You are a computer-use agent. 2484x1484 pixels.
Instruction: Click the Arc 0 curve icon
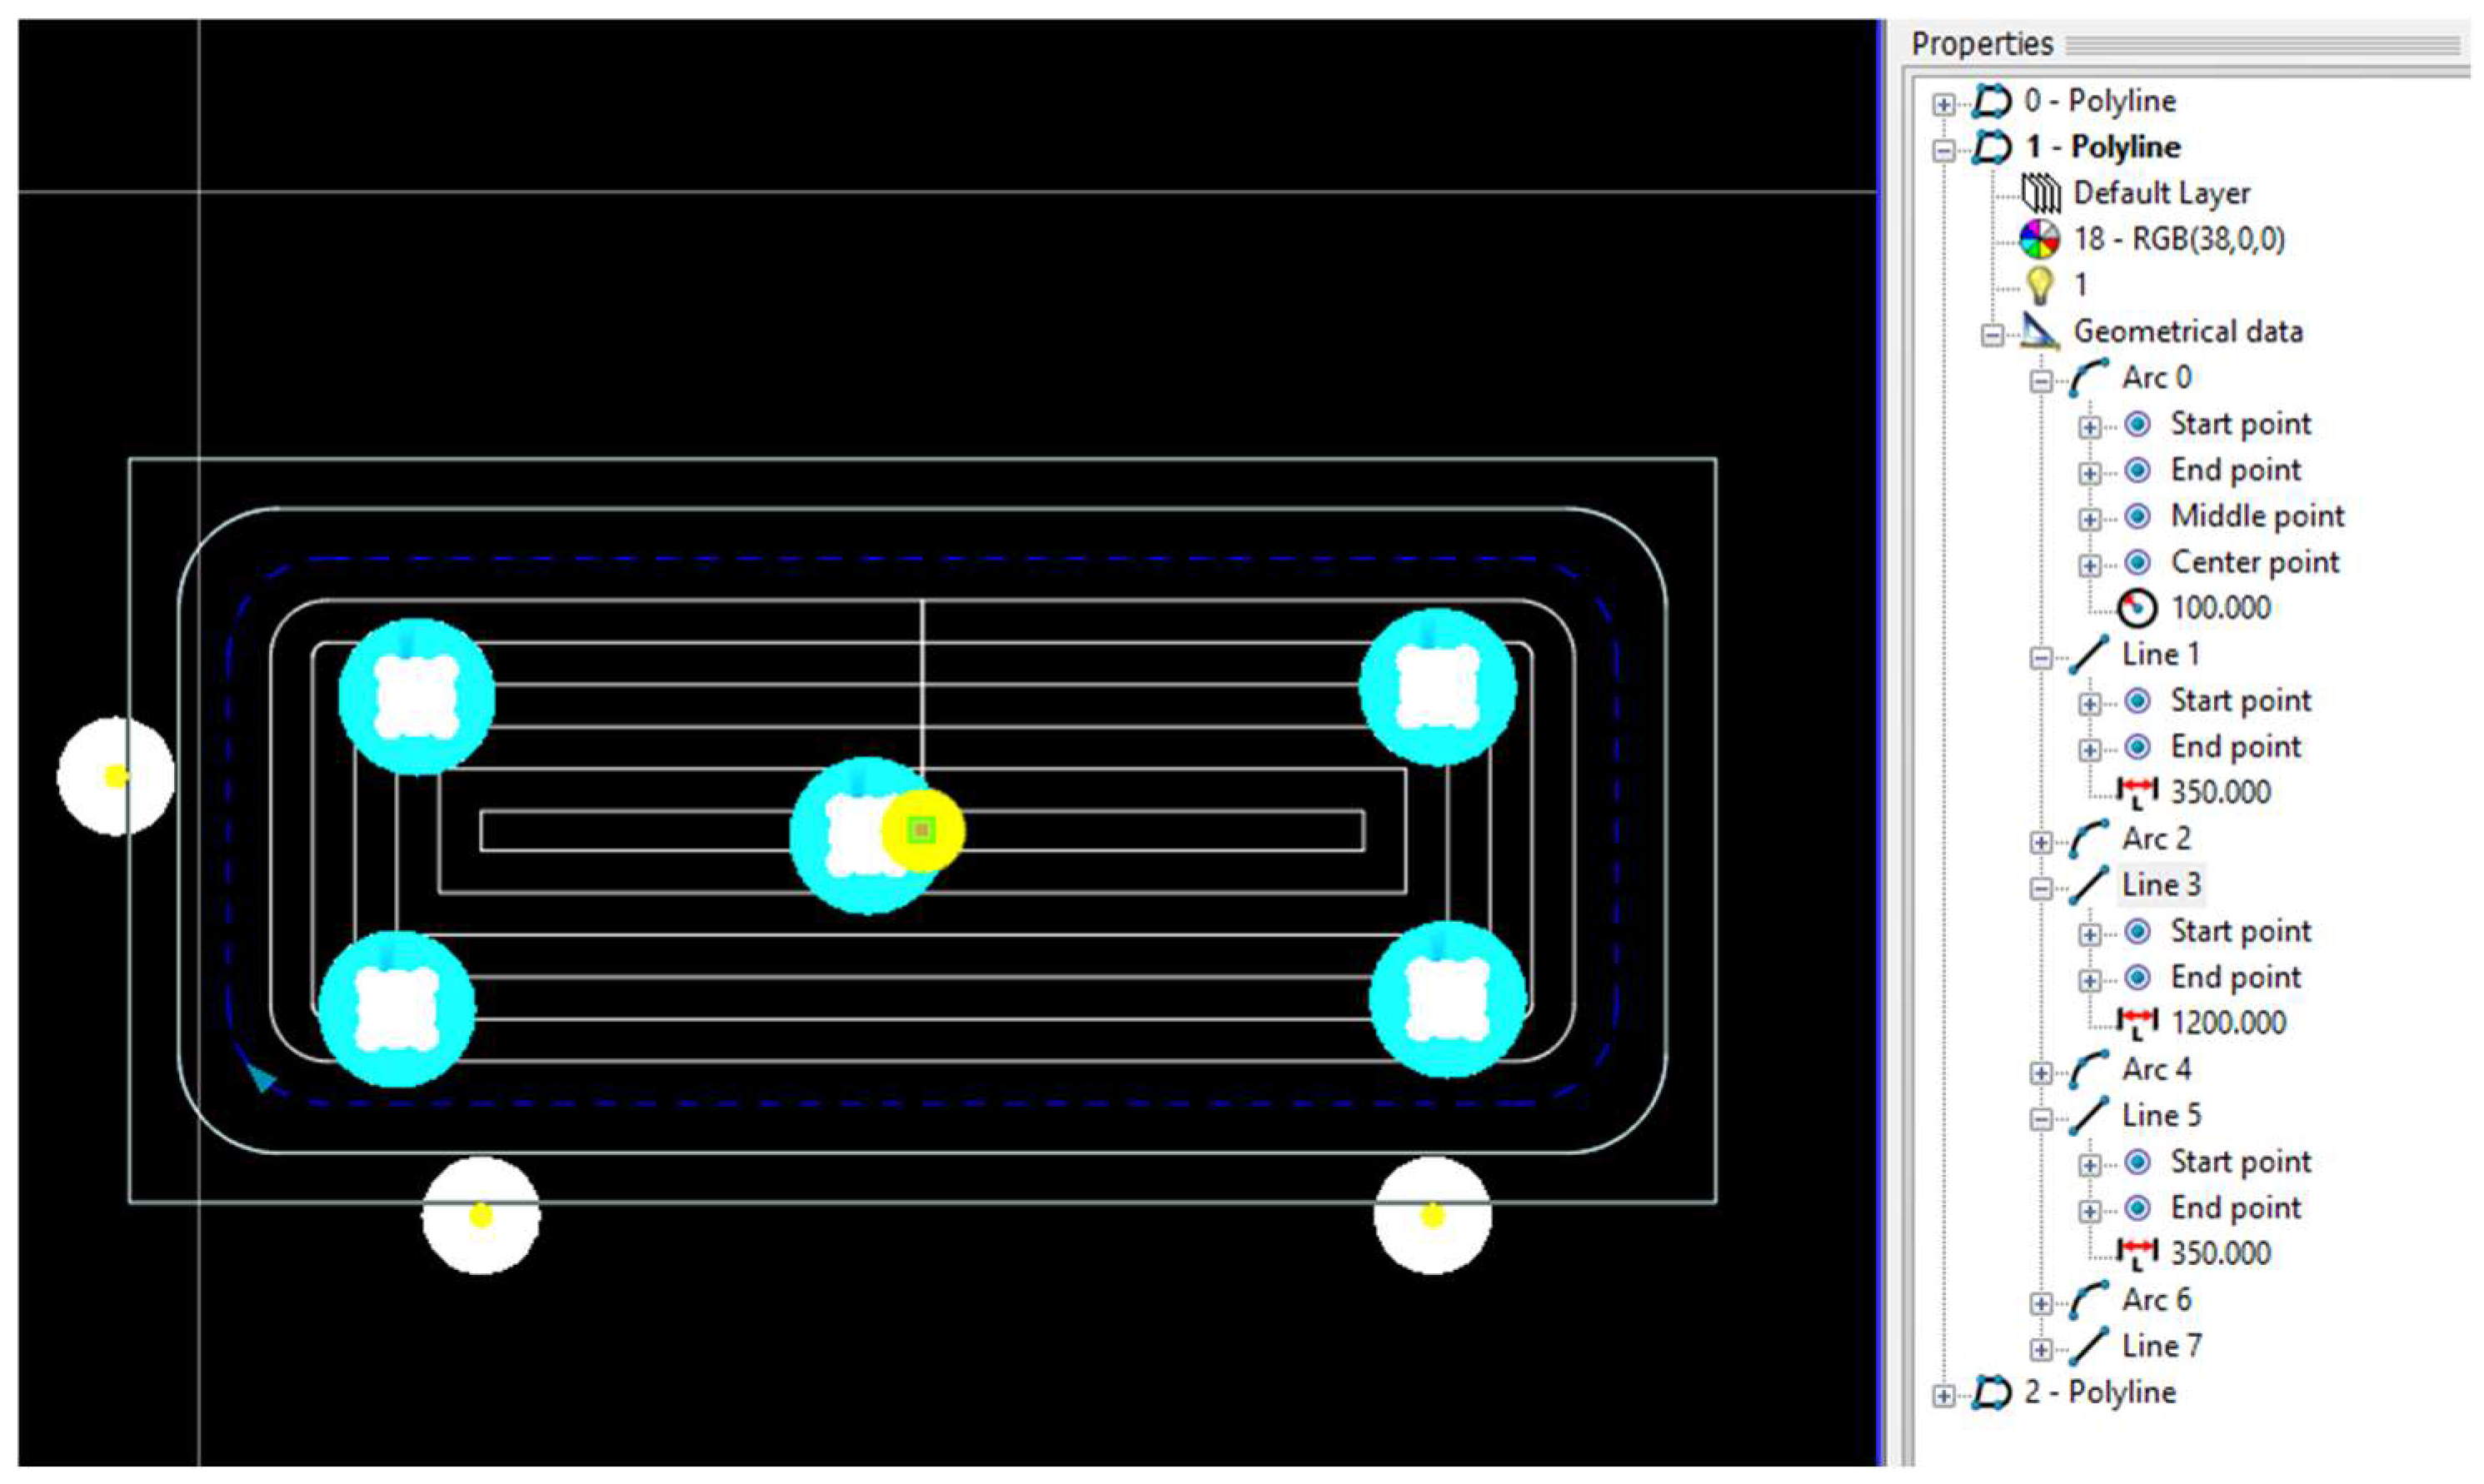point(2088,378)
